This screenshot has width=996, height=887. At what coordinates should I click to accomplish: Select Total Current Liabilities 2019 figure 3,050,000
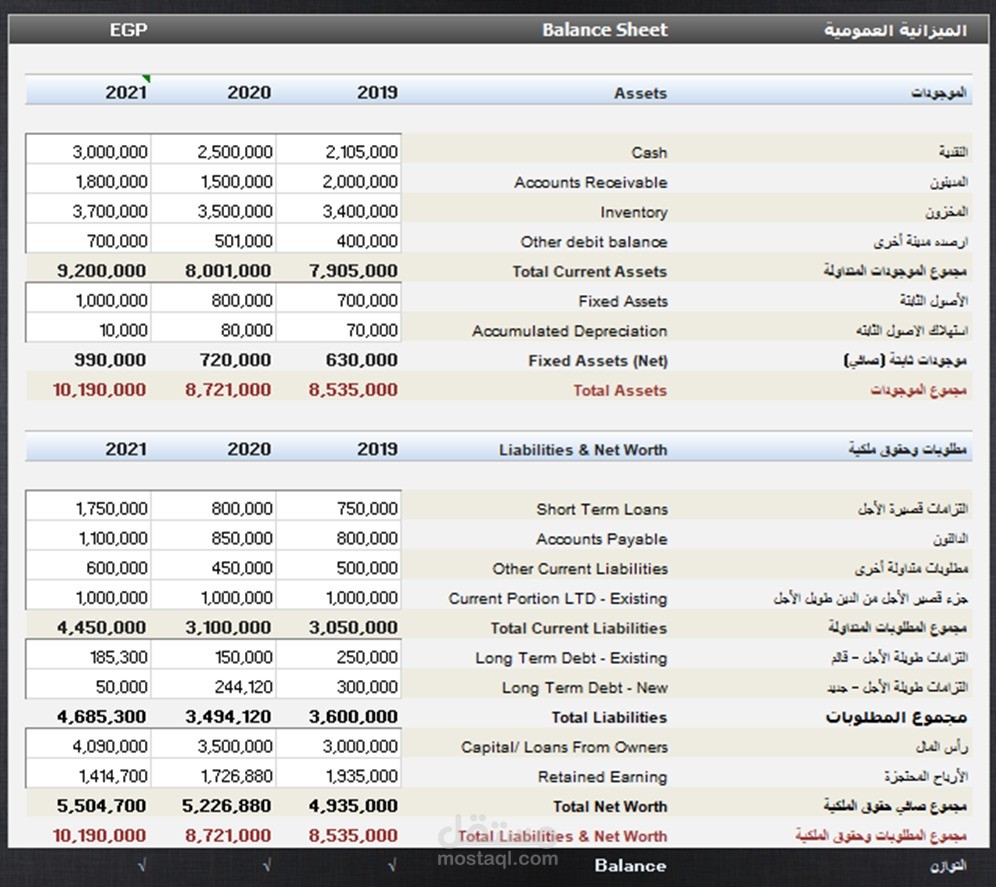tap(353, 628)
